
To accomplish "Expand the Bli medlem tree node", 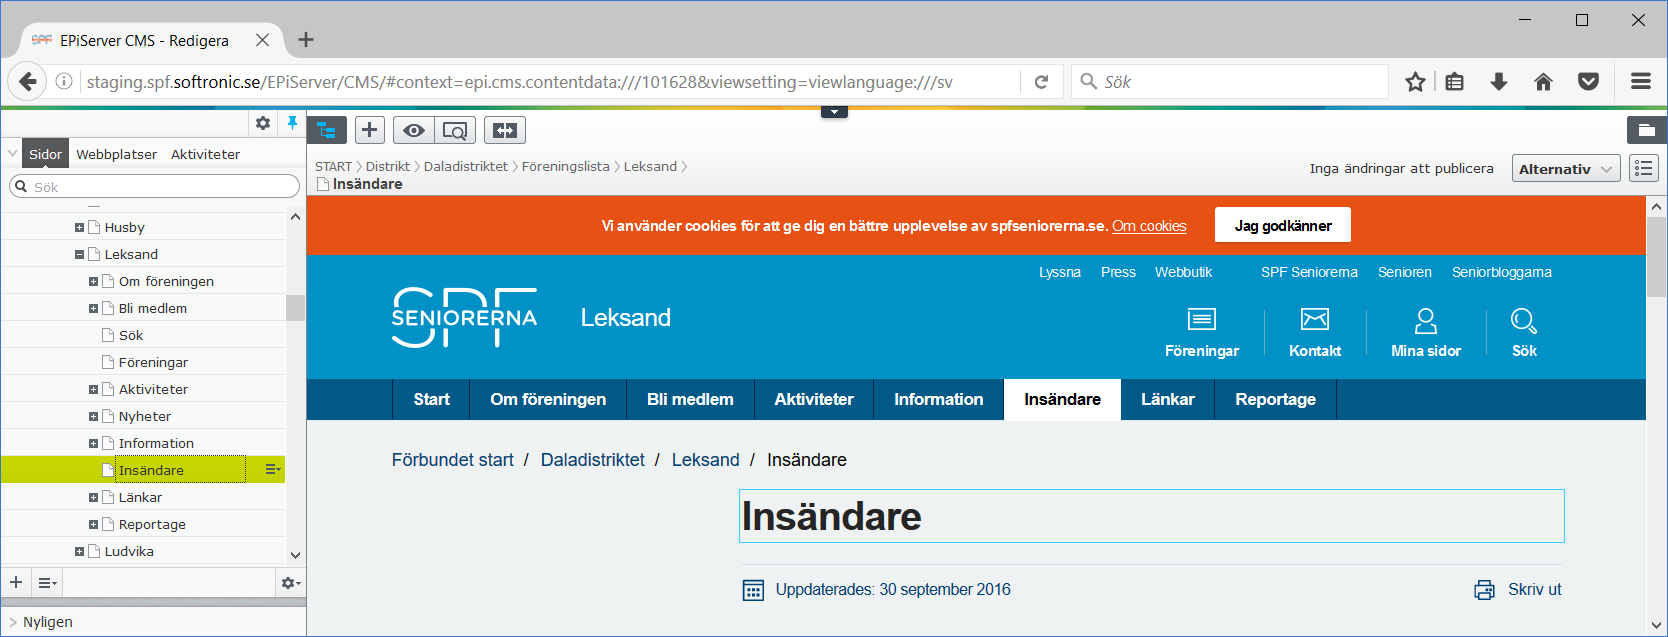I will pos(94,309).
